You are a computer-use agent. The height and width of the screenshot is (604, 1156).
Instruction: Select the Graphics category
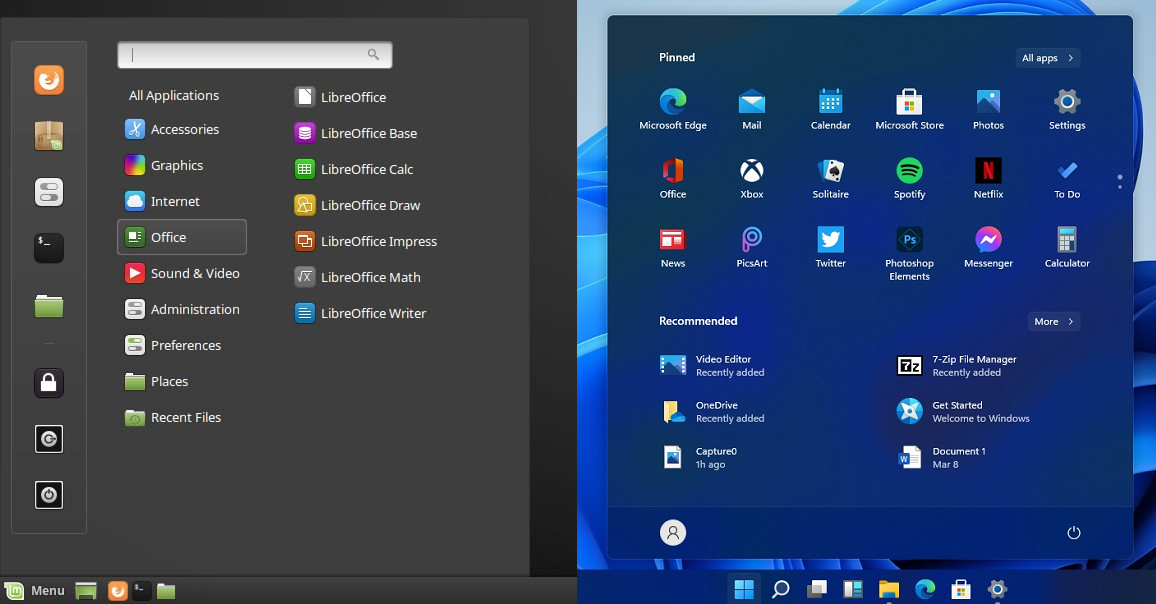point(177,165)
